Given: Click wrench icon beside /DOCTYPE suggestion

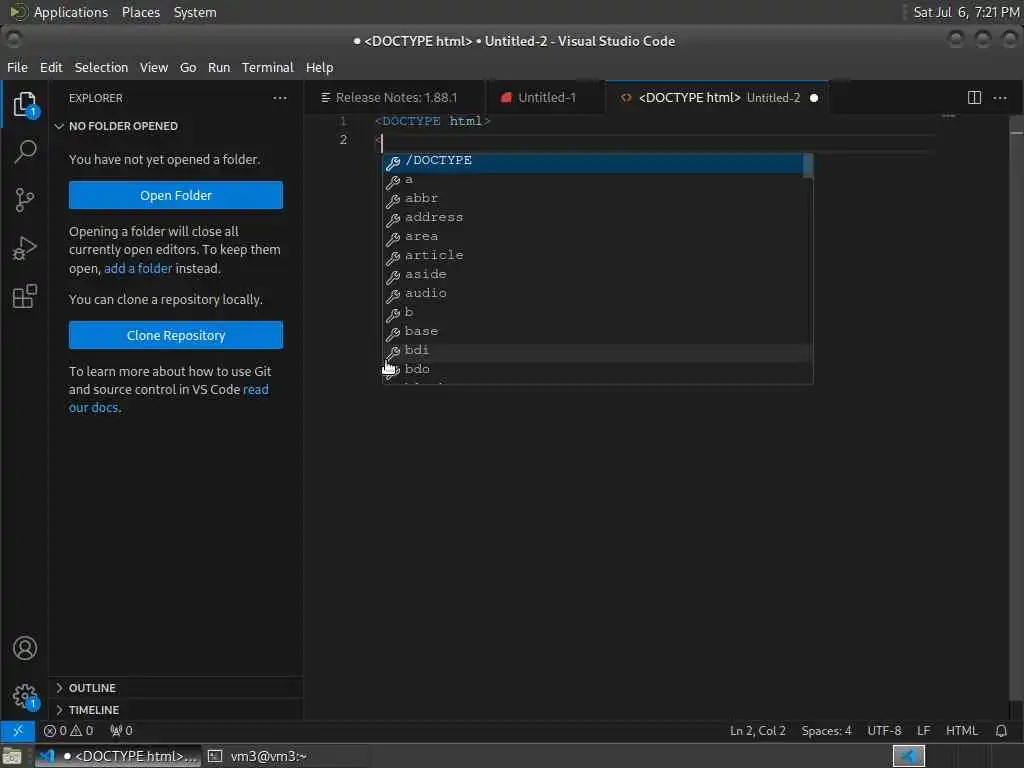Looking at the screenshot, I should pyautogui.click(x=392, y=163).
